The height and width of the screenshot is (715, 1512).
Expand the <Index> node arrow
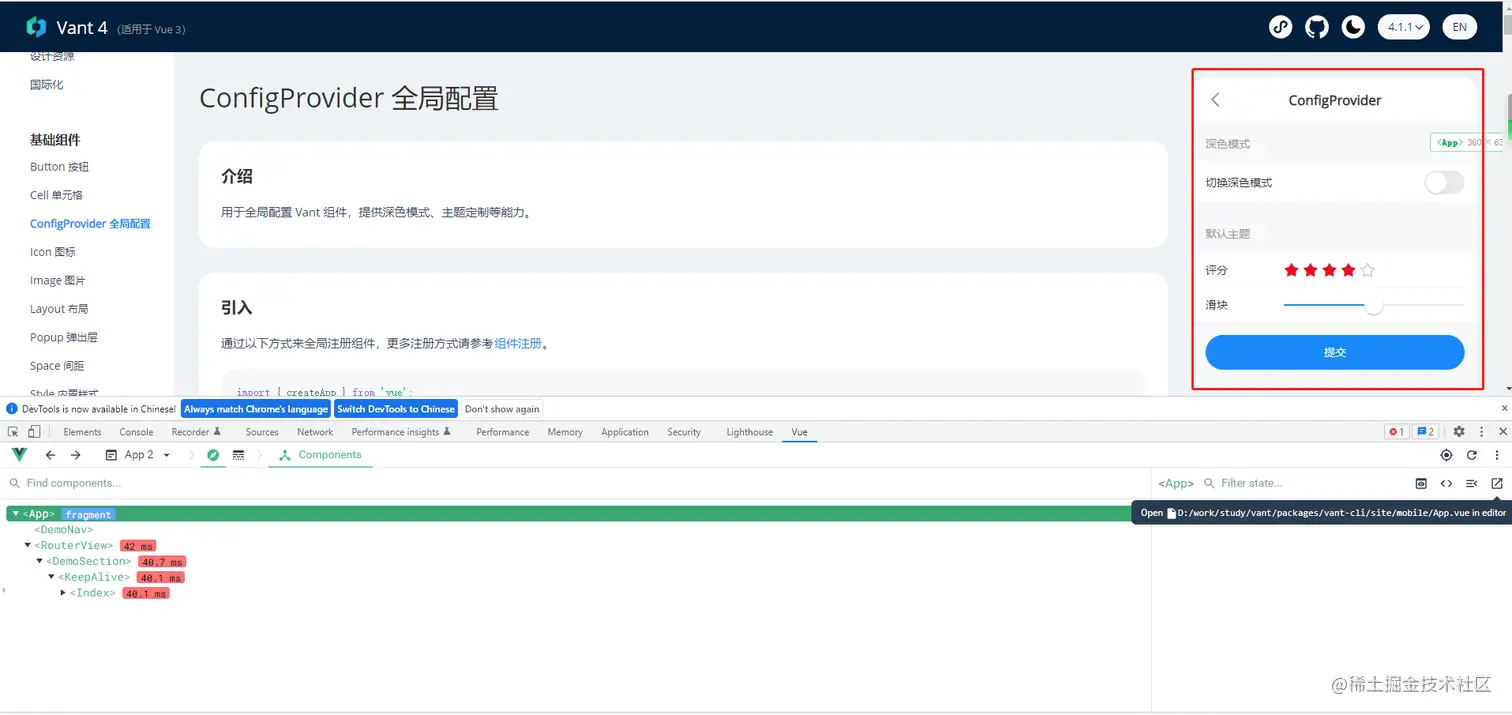pyautogui.click(x=63, y=594)
